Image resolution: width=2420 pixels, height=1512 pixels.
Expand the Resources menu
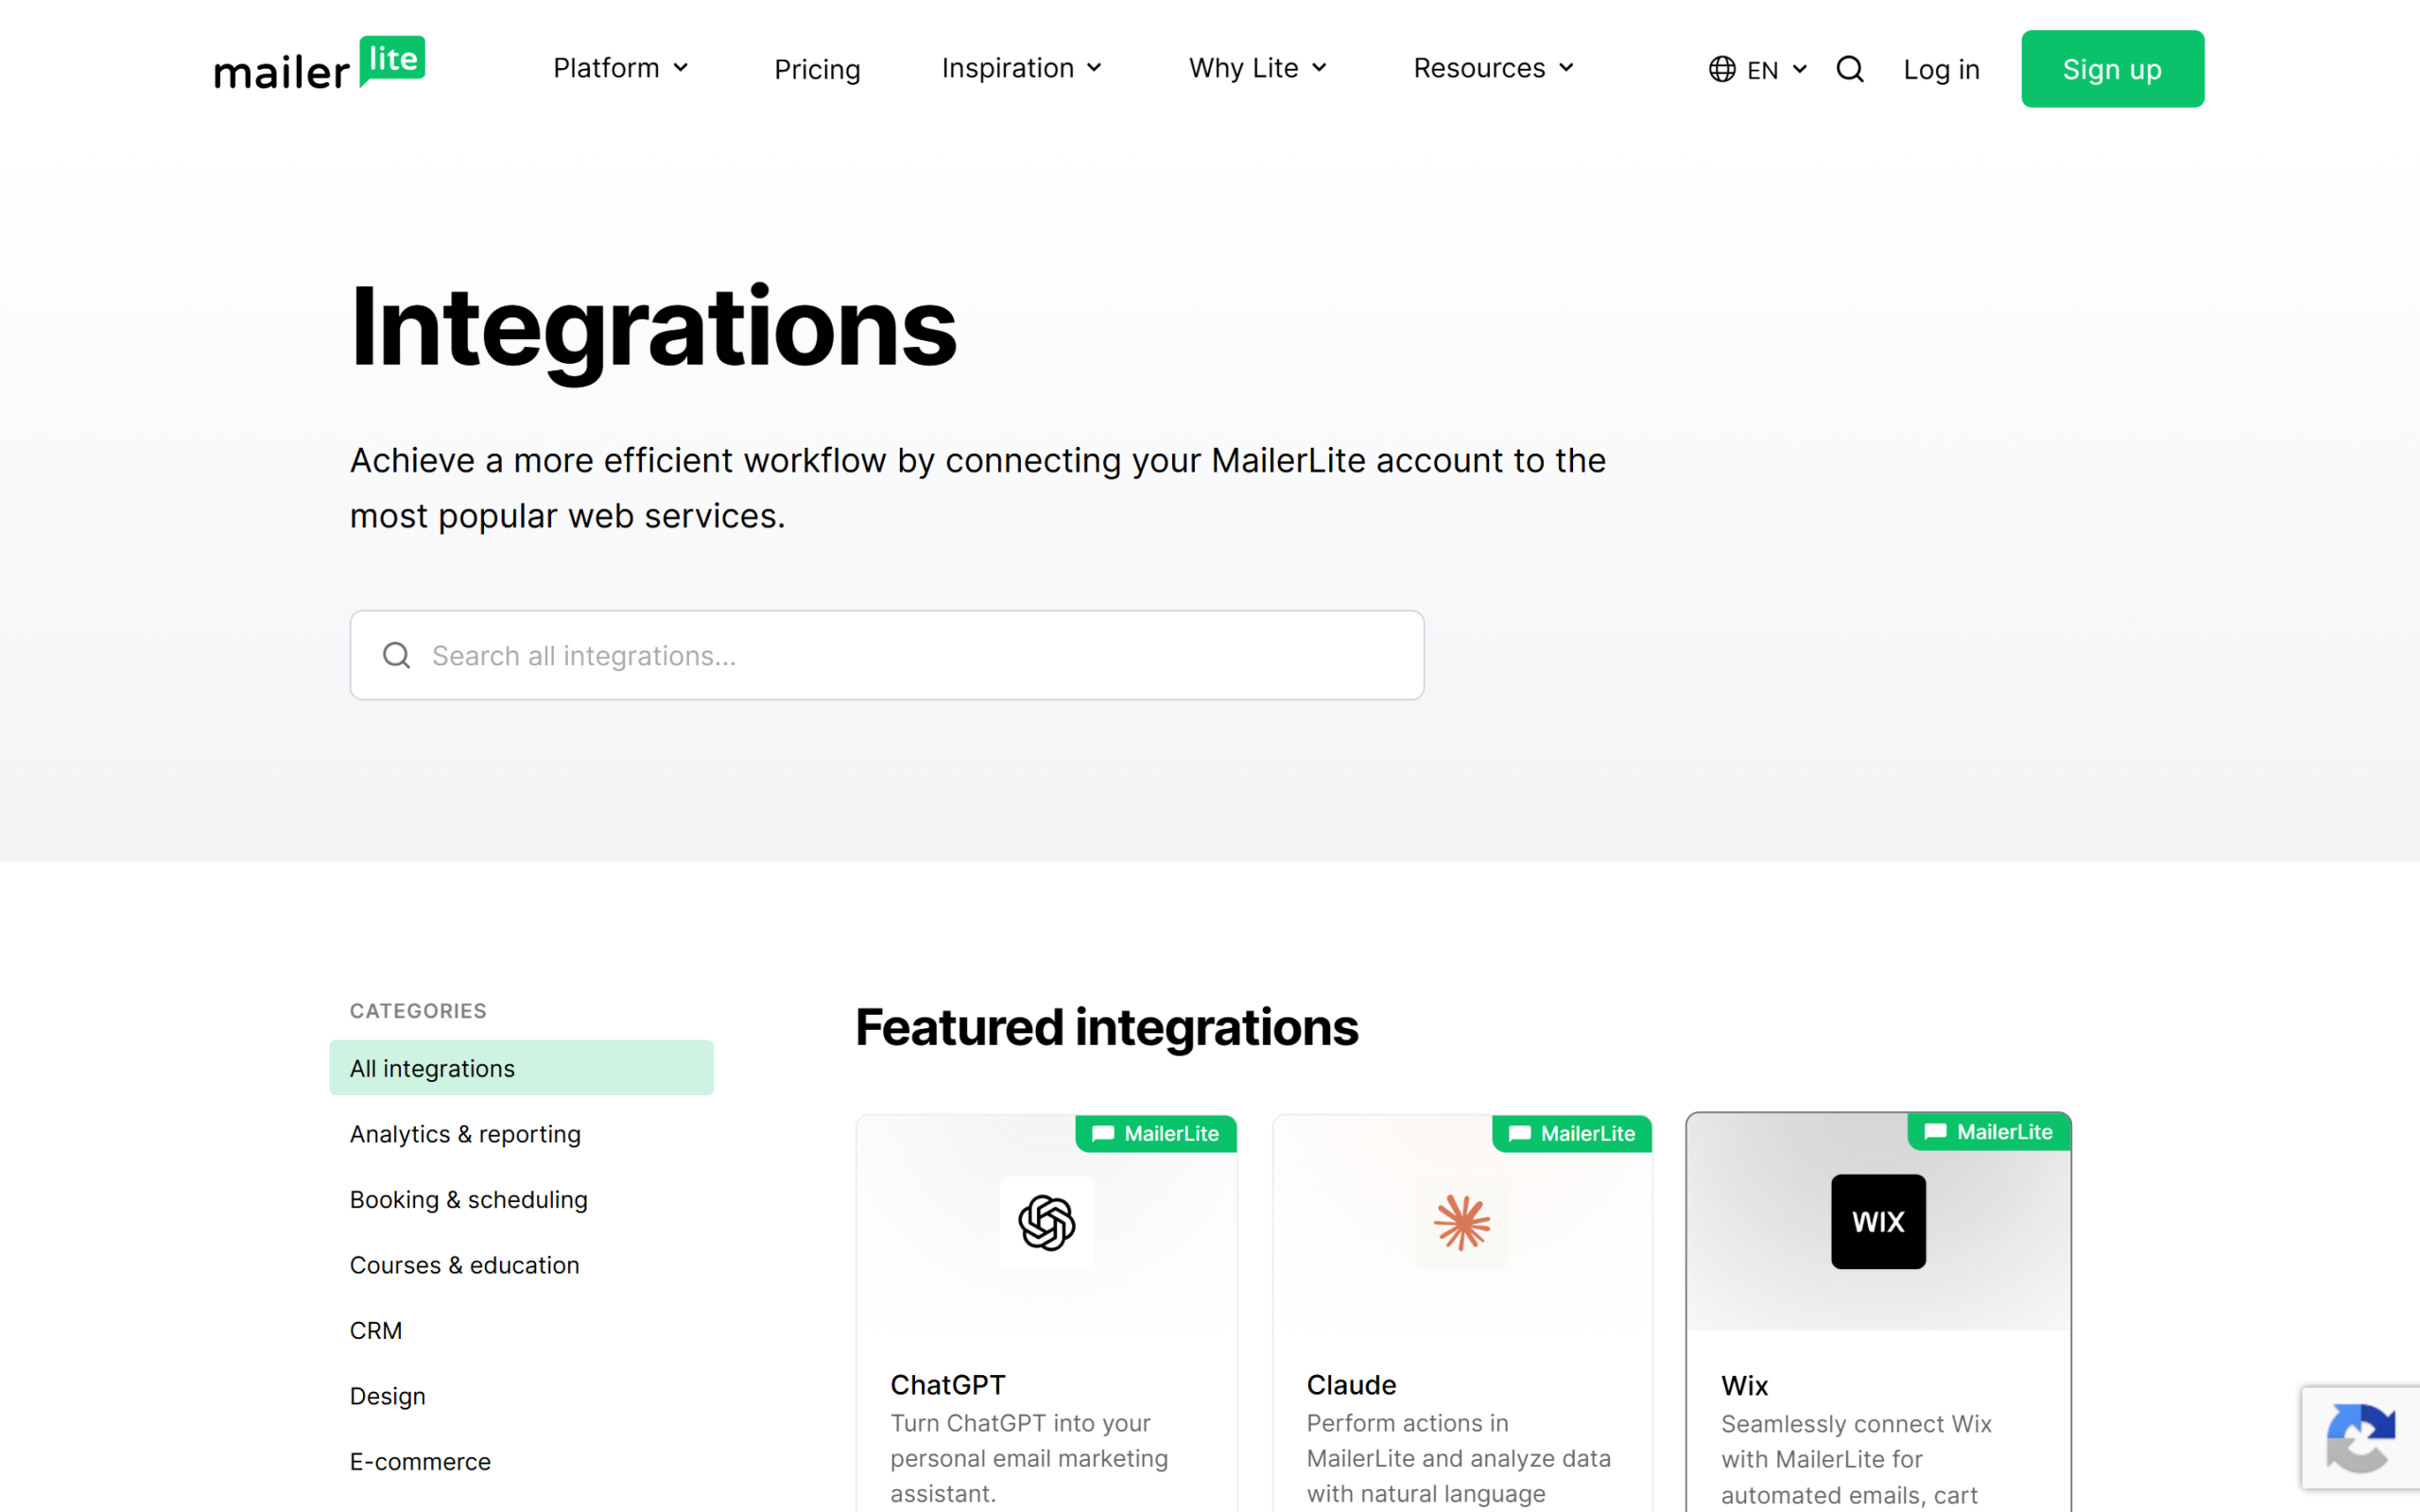point(1494,68)
